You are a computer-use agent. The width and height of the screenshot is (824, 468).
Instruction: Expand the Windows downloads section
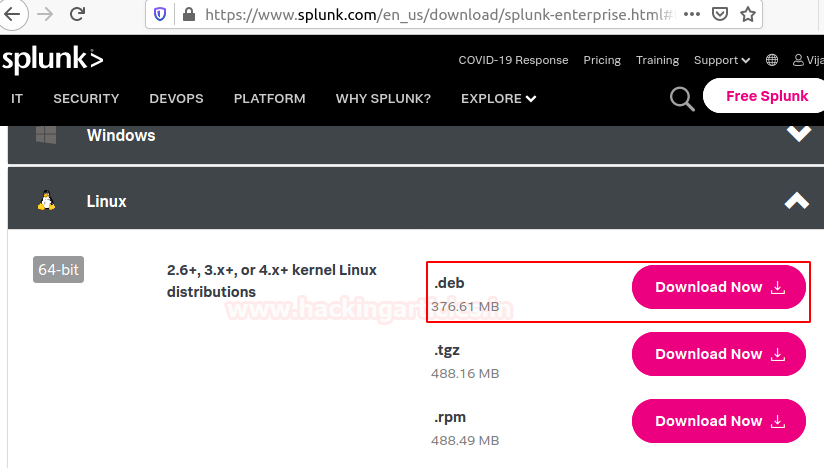tap(797, 134)
